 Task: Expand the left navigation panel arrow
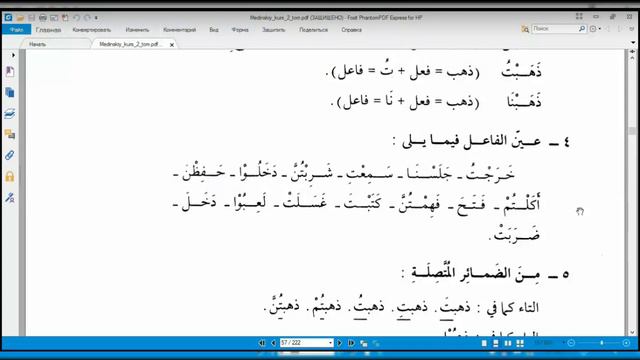[13, 55]
